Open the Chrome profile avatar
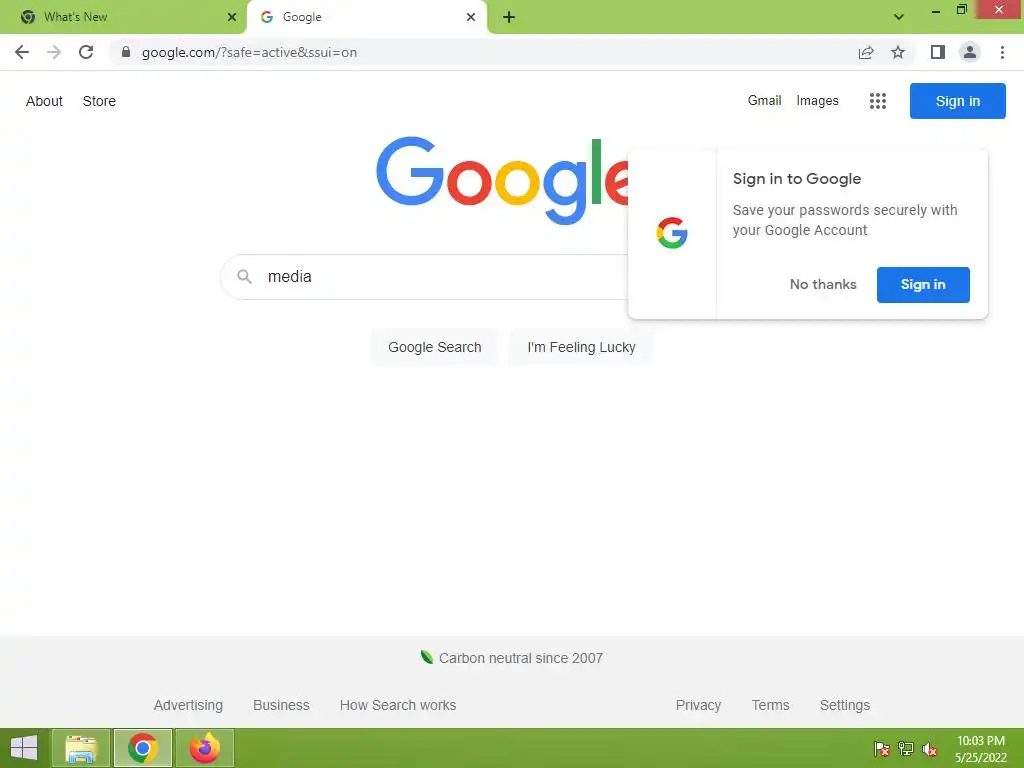This screenshot has width=1024, height=768. pyautogui.click(x=970, y=52)
